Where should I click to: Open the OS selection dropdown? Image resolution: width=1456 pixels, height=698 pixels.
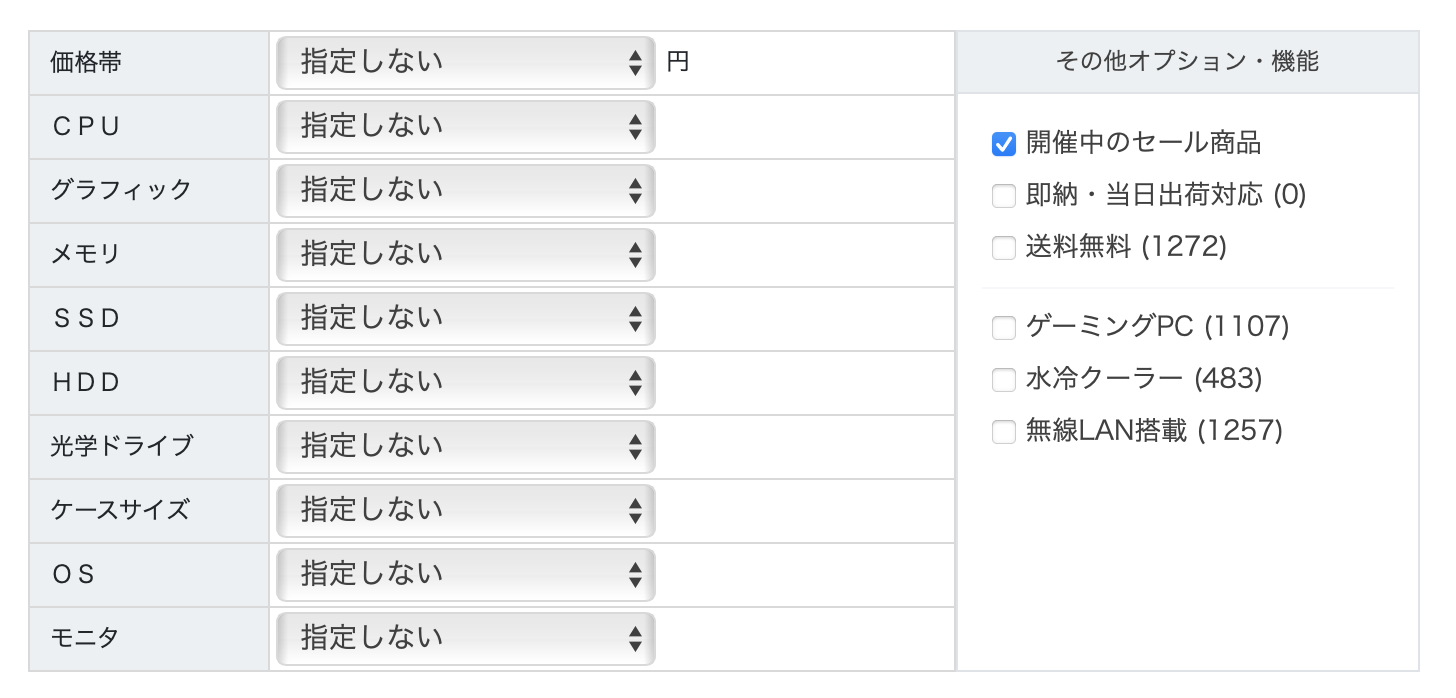point(465,575)
